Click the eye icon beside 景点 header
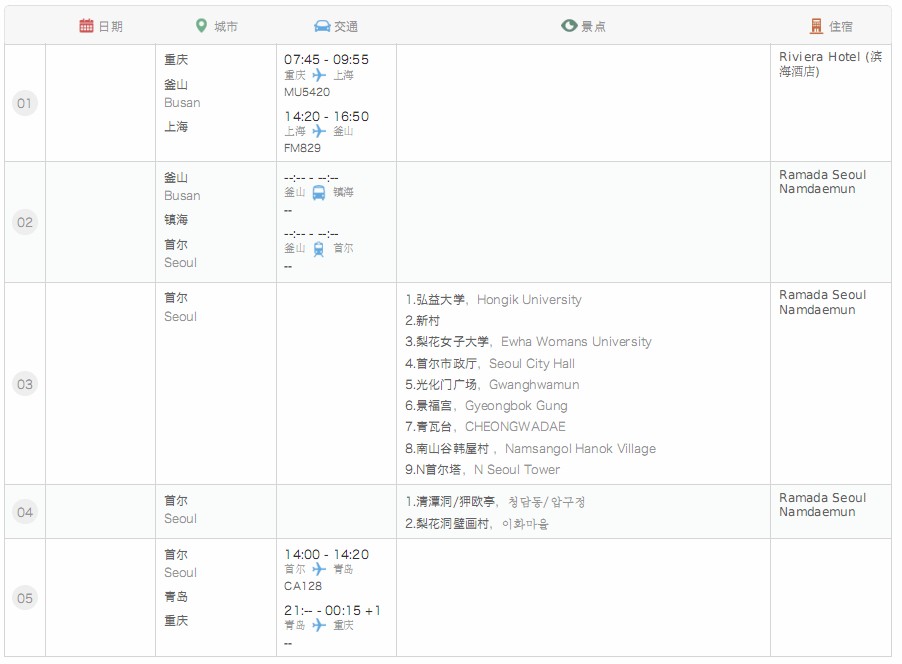This screenshot has height=664, width=902. pos(569,26)
